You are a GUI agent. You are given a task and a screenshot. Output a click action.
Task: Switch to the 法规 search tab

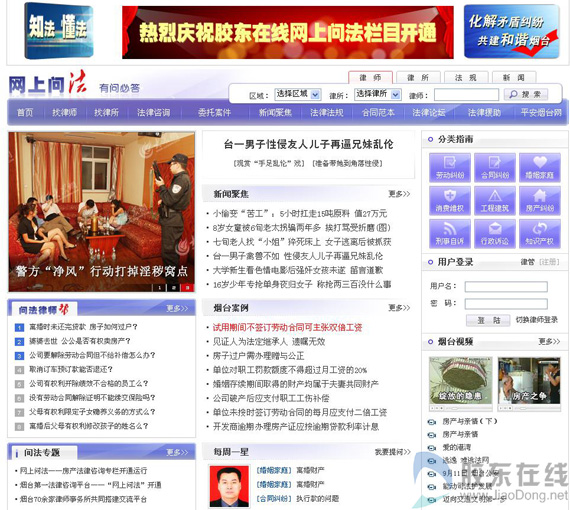click(466, 77)
